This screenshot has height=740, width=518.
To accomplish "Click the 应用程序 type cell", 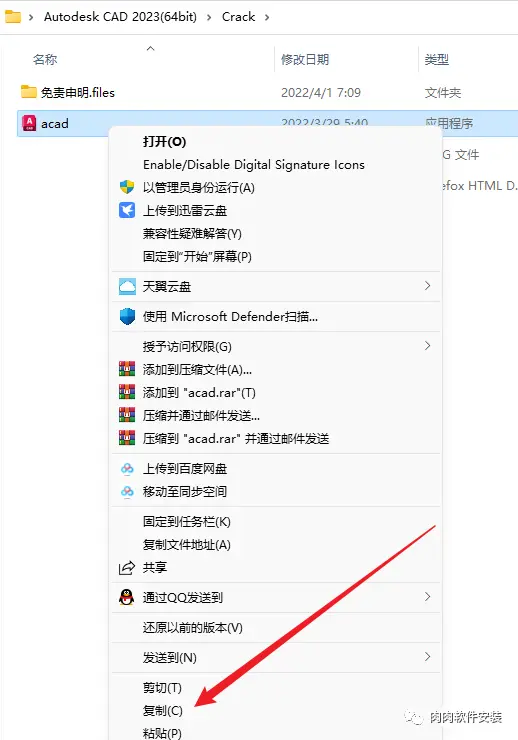I will point(449,124).
